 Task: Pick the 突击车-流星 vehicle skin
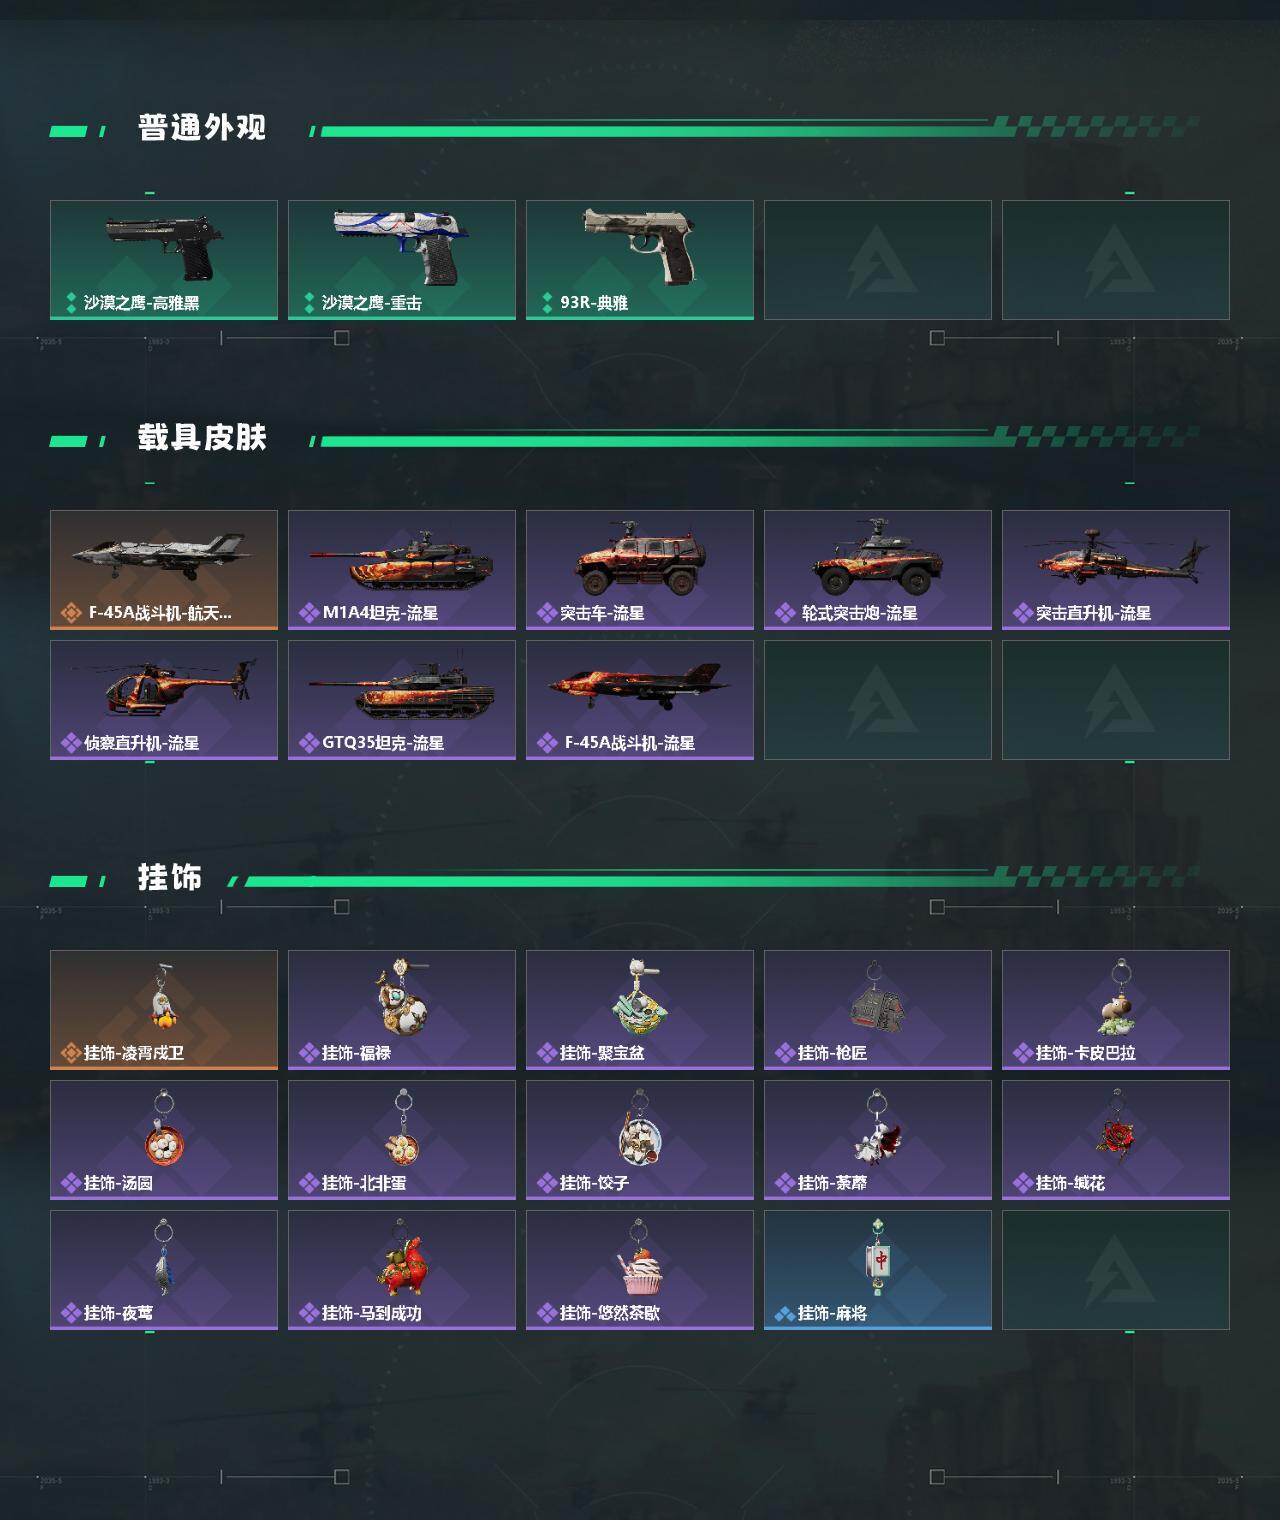[x=640, y=570]
